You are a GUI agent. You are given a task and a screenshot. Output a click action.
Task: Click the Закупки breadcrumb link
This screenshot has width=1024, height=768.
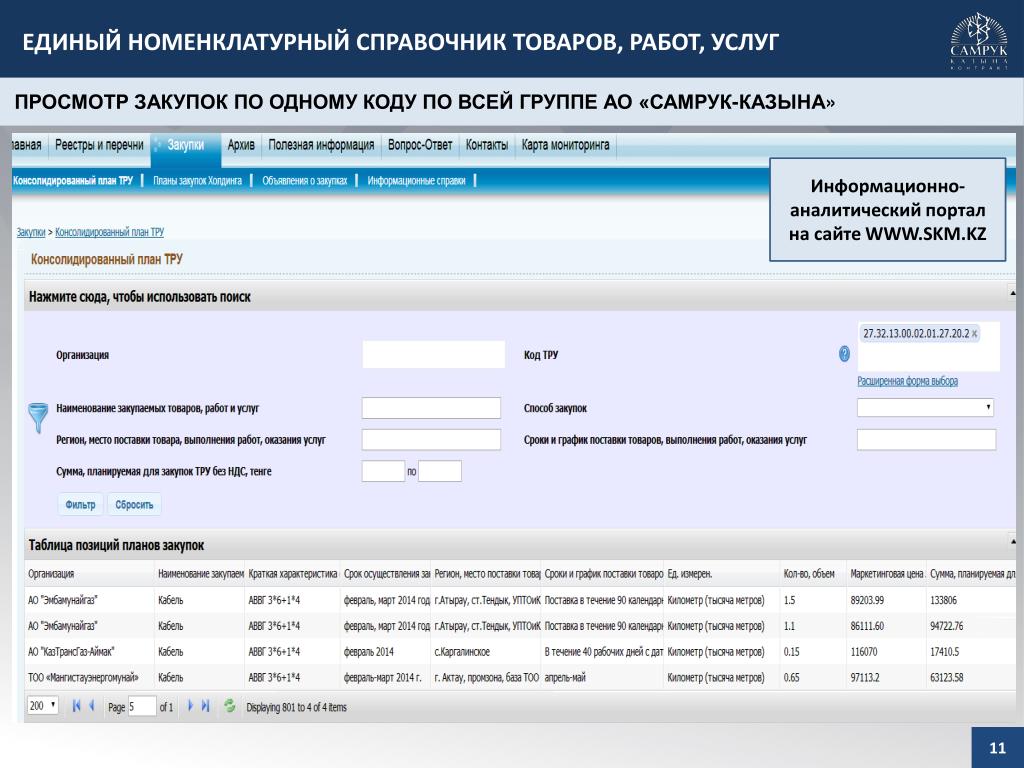[x=31, y=232]
